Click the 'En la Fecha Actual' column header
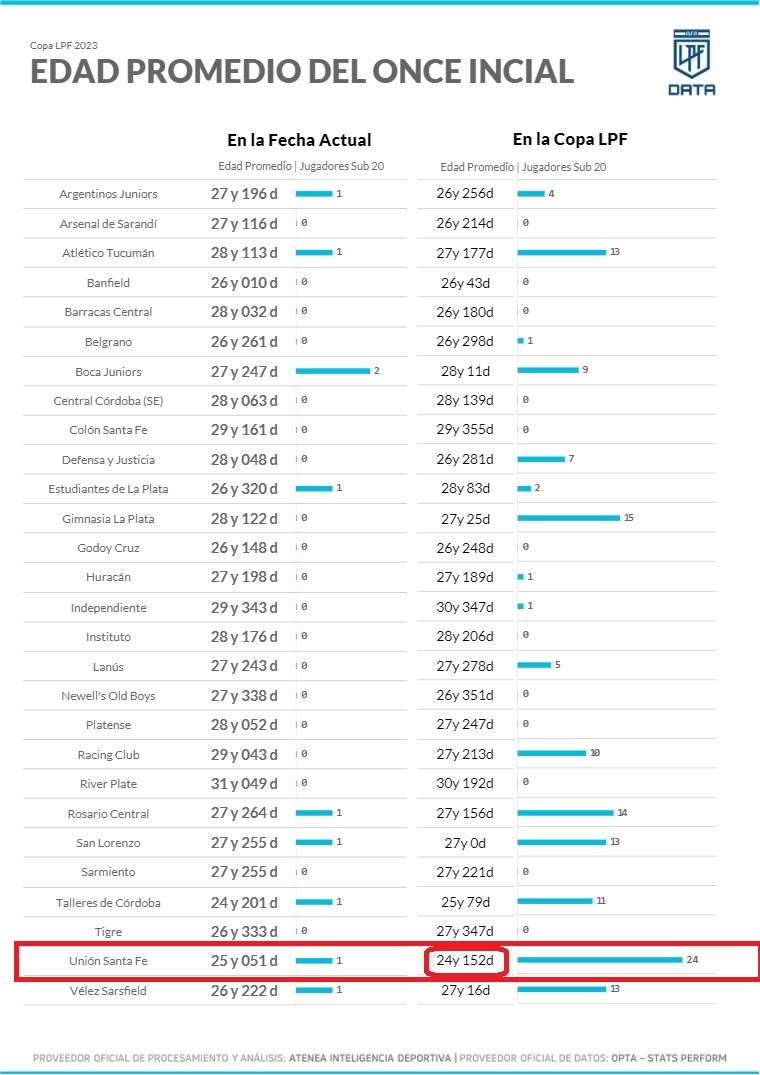Image resolution: width=760 pixels, height=1075 pixels. [299, 140]
